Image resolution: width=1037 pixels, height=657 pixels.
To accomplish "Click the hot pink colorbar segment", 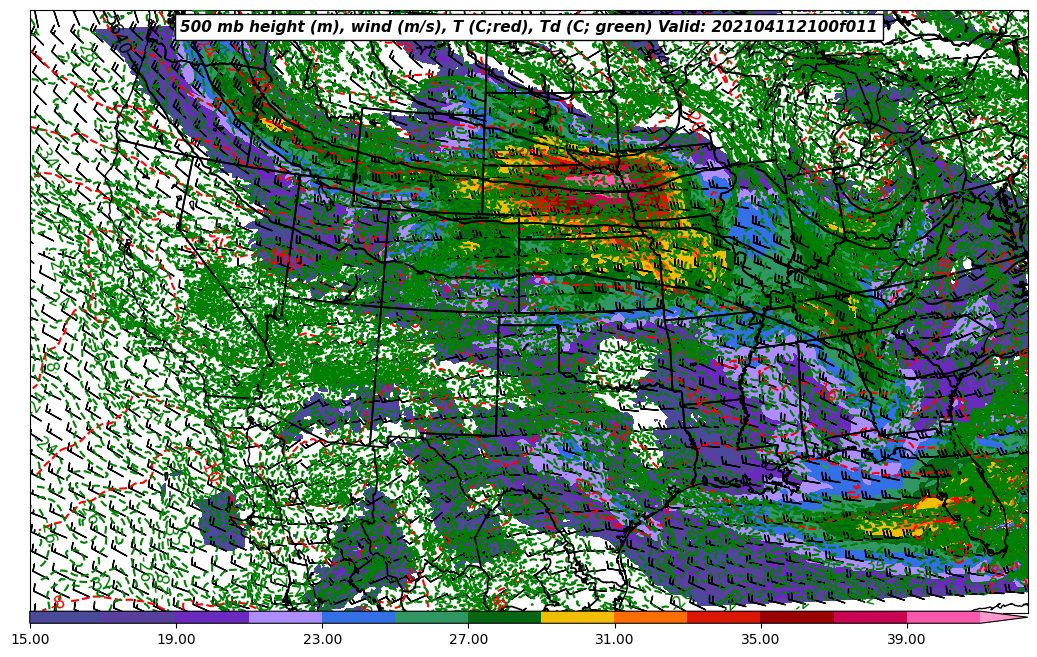I will coord(943,618).
